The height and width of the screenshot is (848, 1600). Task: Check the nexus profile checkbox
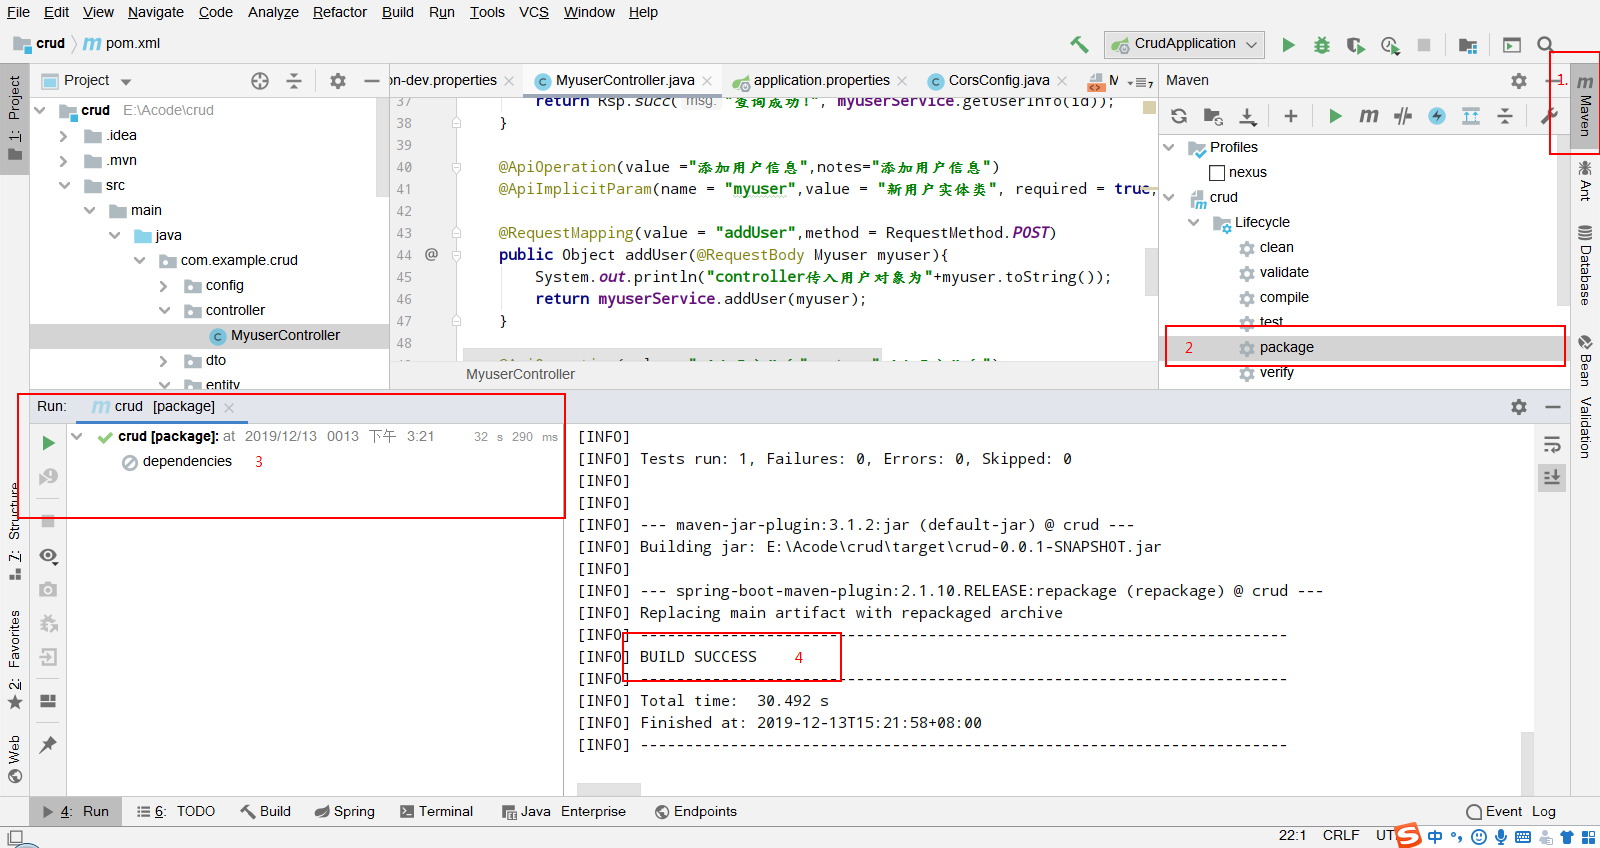point(1217,172)
